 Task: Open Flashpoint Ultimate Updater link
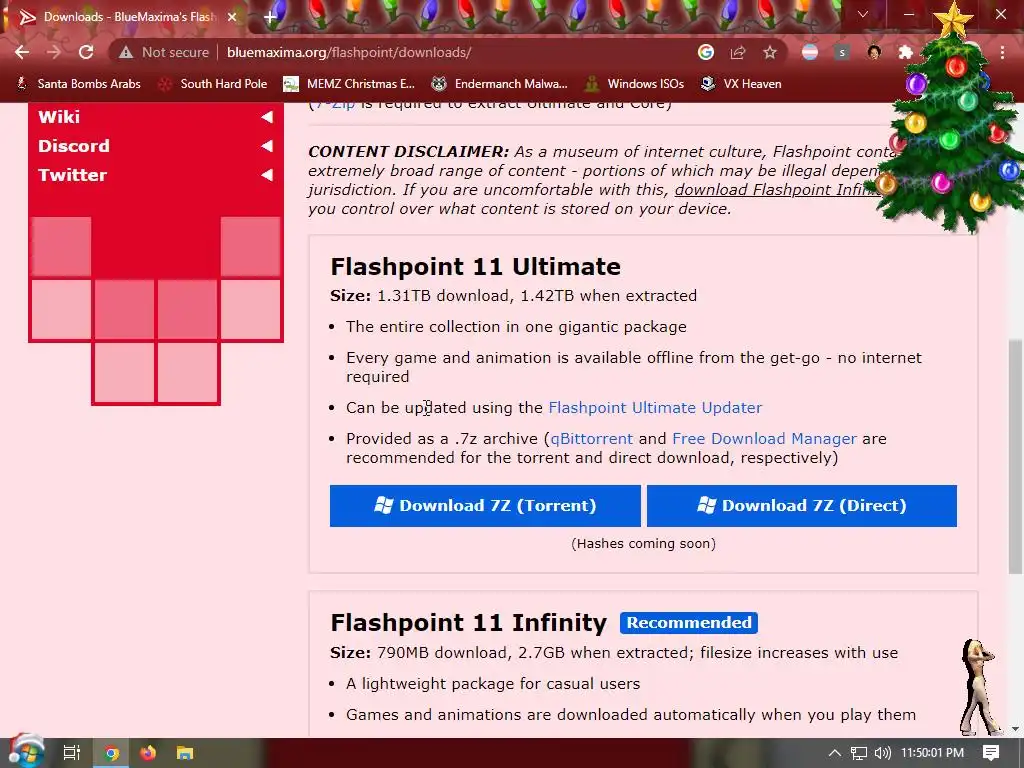(x=655, y=408)
